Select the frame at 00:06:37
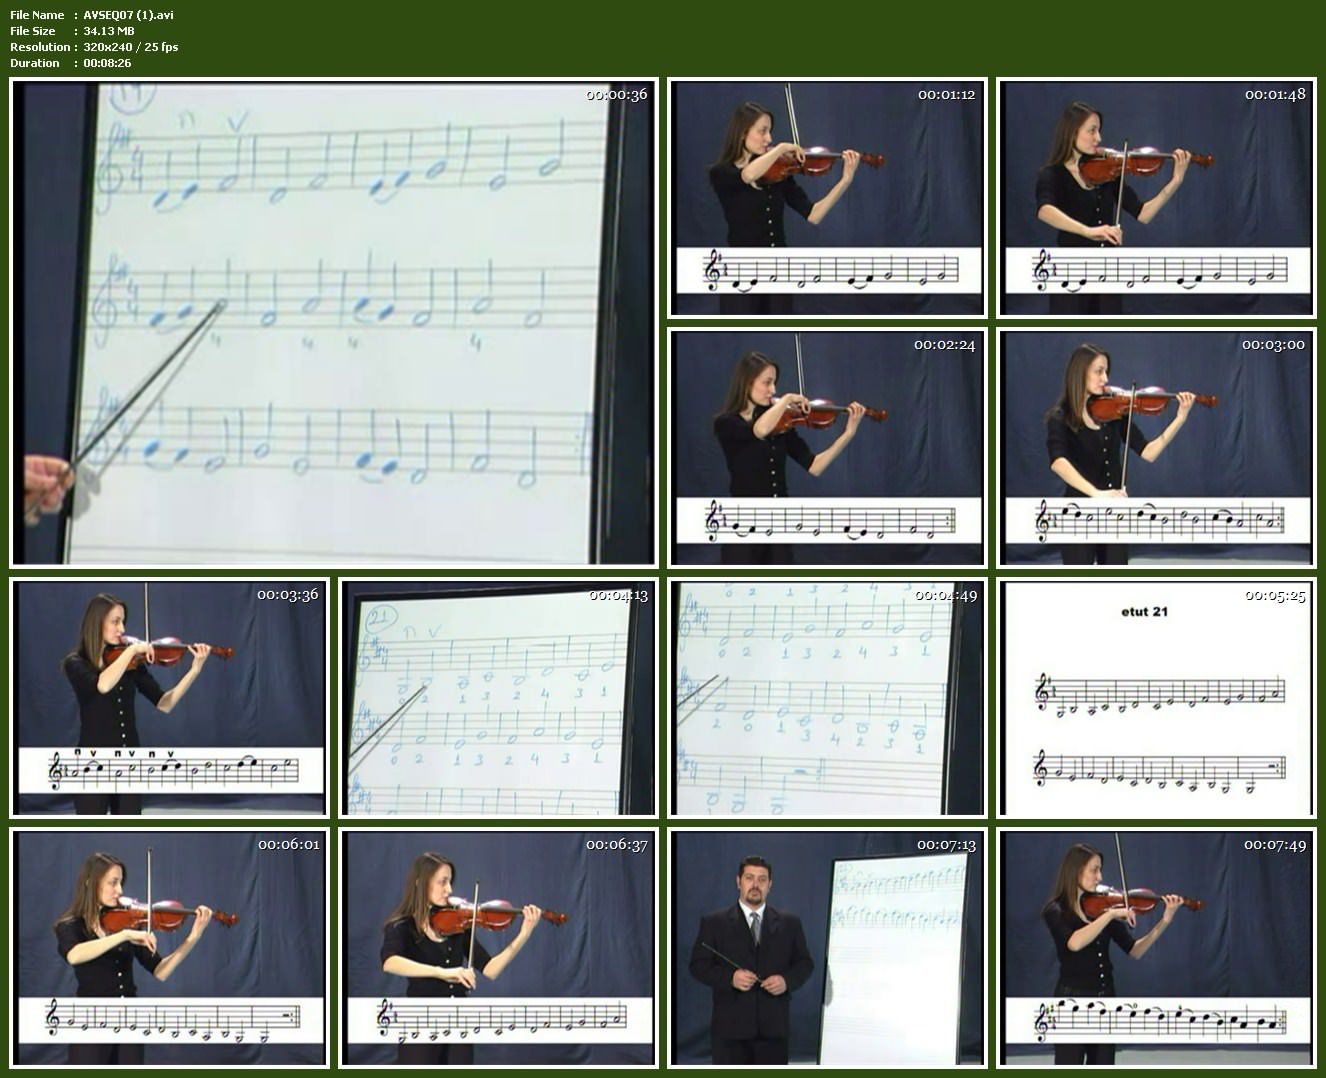 point(498,947)
